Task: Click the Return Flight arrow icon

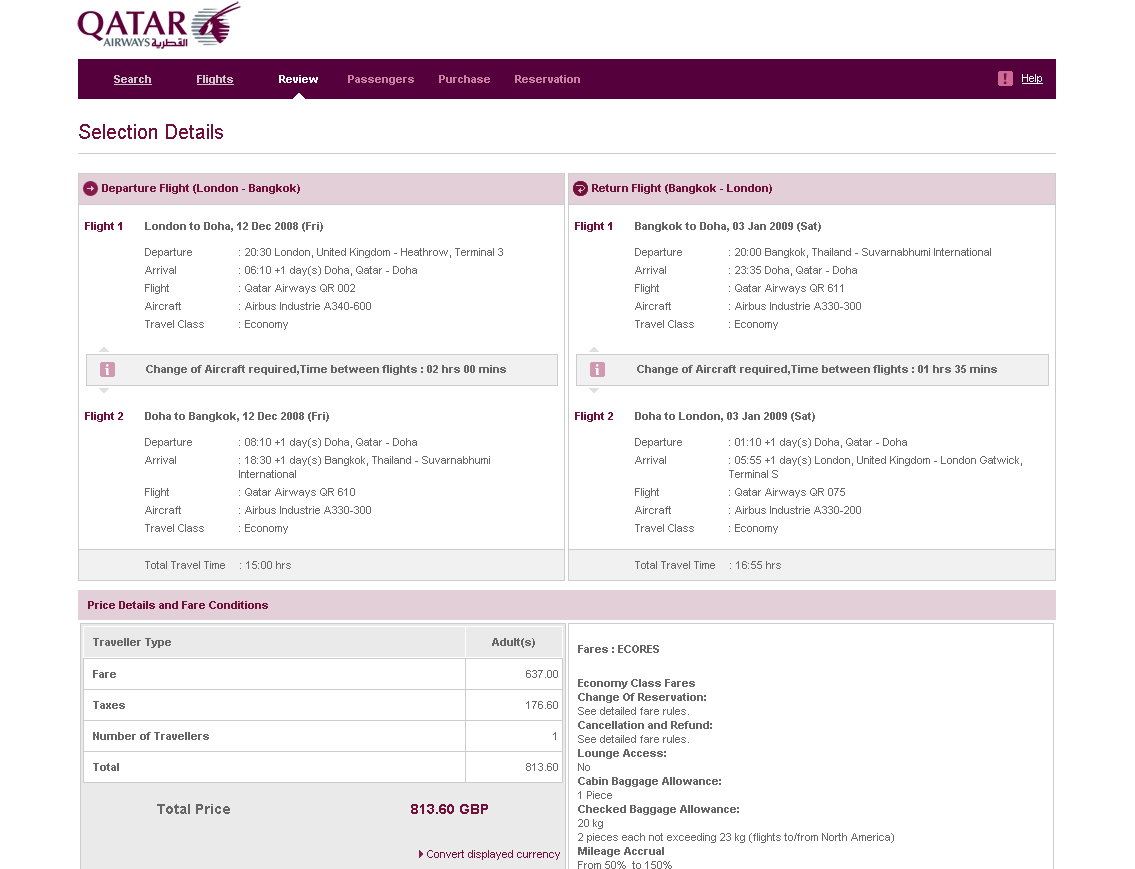Action: click(581, 189)
